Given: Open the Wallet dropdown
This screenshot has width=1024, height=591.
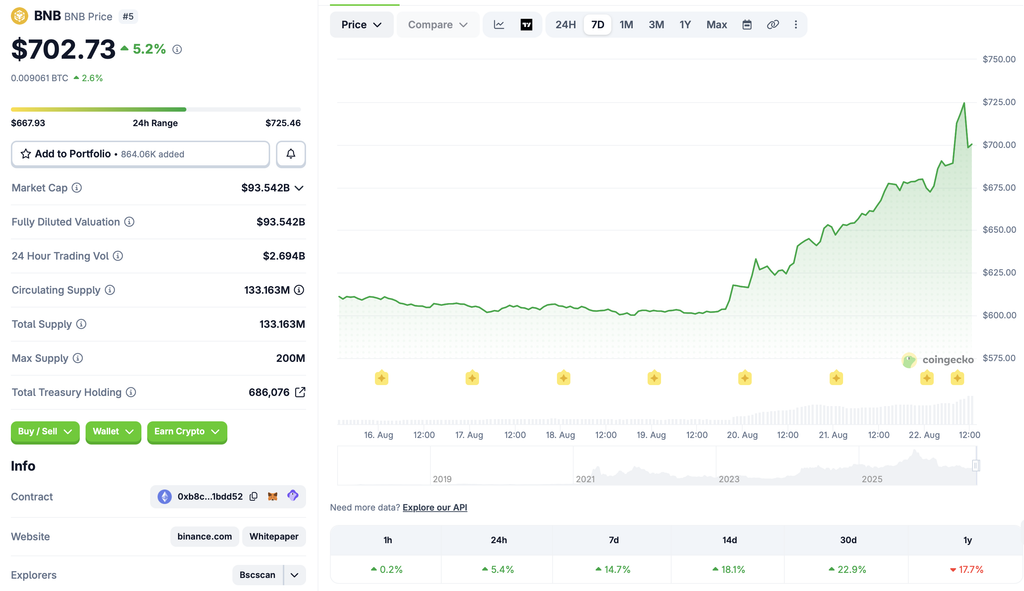Looking at the screenshot, I should [x=113, y=432].
